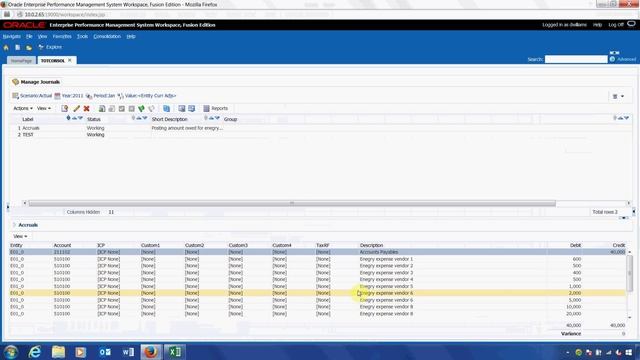
Task: Click the grayed second document icon after X
Action: pyautogui.click(x=112, y=109)
